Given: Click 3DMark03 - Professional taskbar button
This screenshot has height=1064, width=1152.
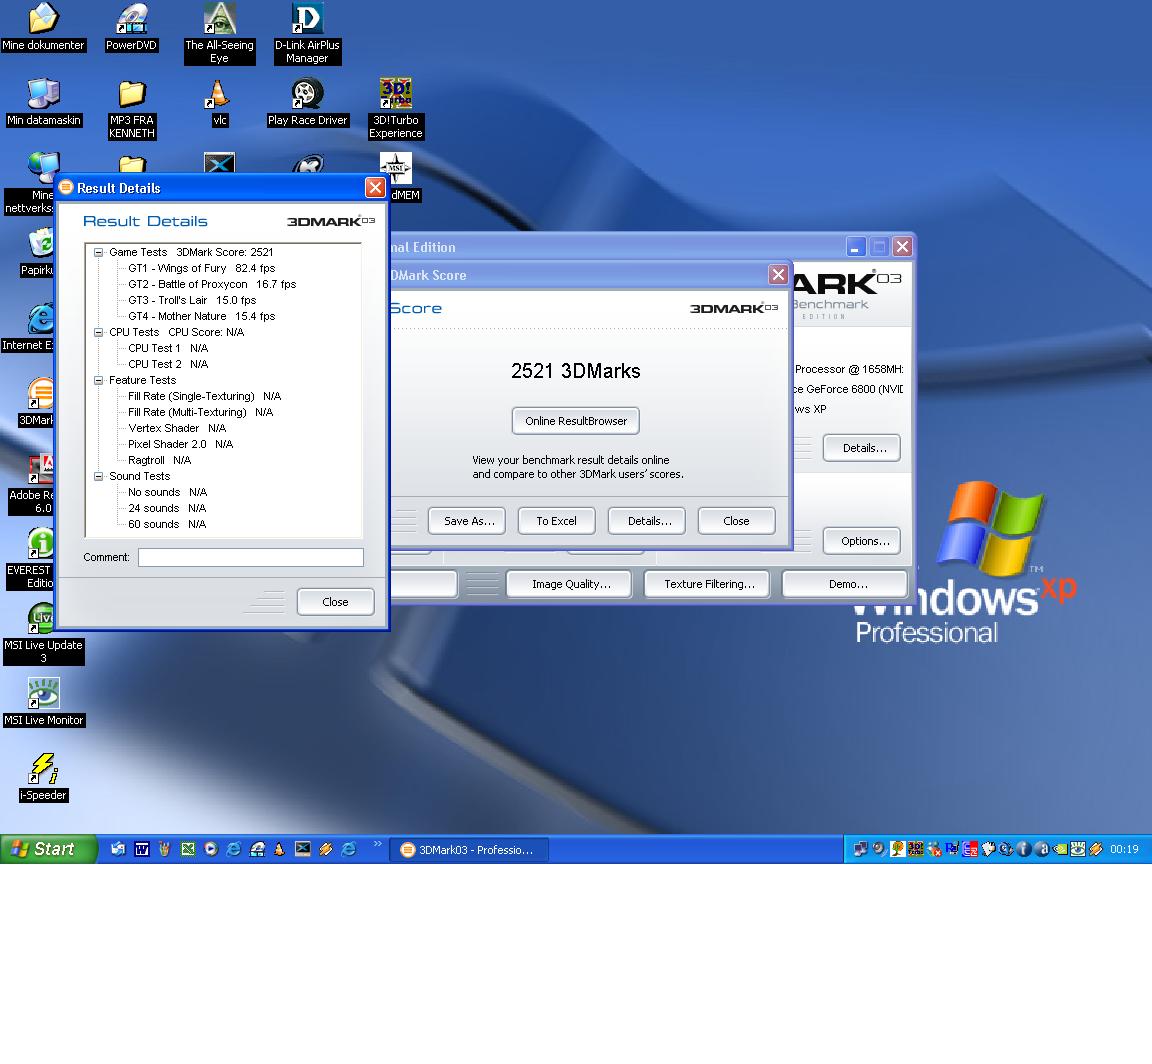Looking at the screenshot, I should [469, 850].
